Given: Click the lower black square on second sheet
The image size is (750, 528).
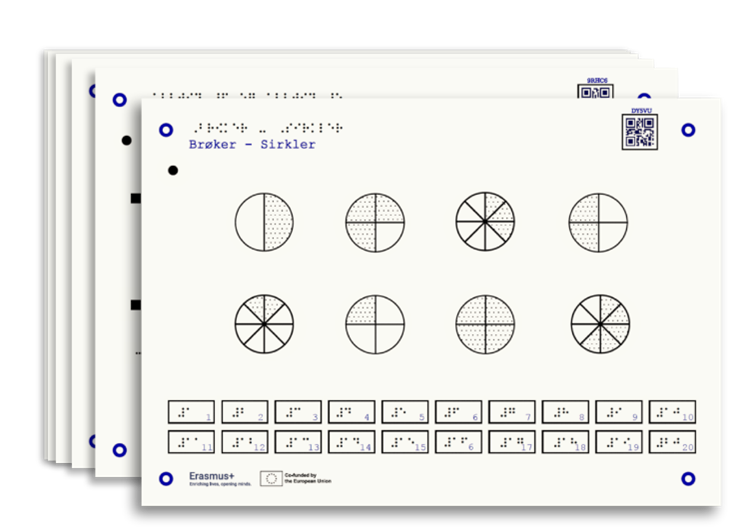Looking at the screenshot, I should click(x=136, y=305).
